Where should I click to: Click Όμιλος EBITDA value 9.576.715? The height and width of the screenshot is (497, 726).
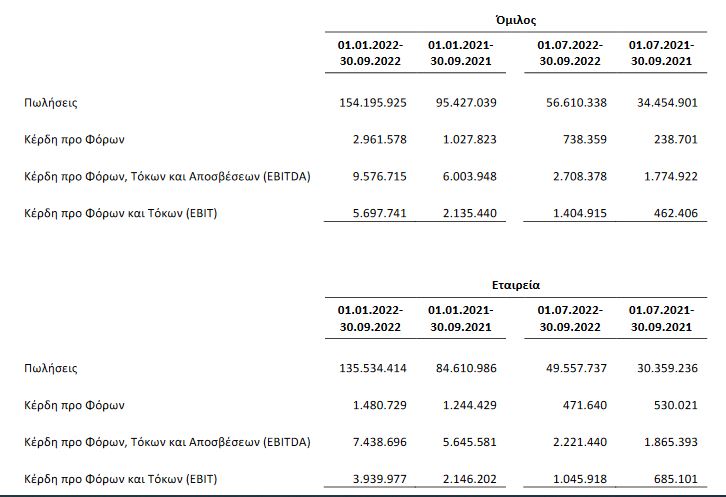[x=378, y=176]
